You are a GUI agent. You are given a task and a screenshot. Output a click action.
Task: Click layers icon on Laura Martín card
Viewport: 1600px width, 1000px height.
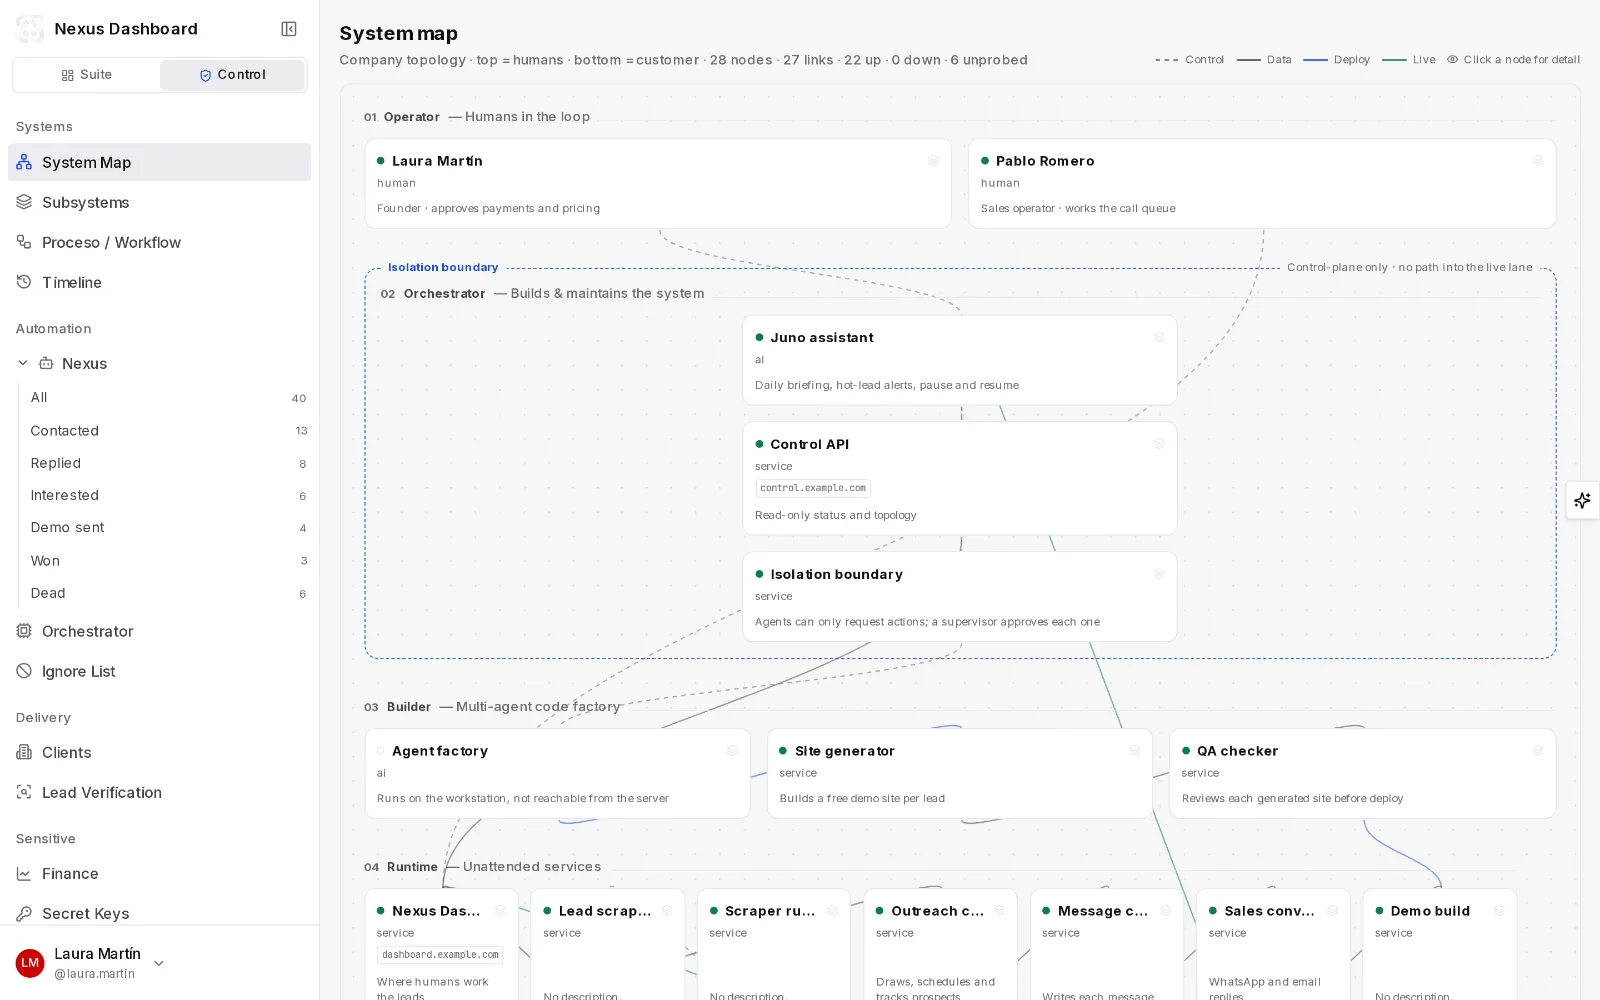[x=933, y=160]
